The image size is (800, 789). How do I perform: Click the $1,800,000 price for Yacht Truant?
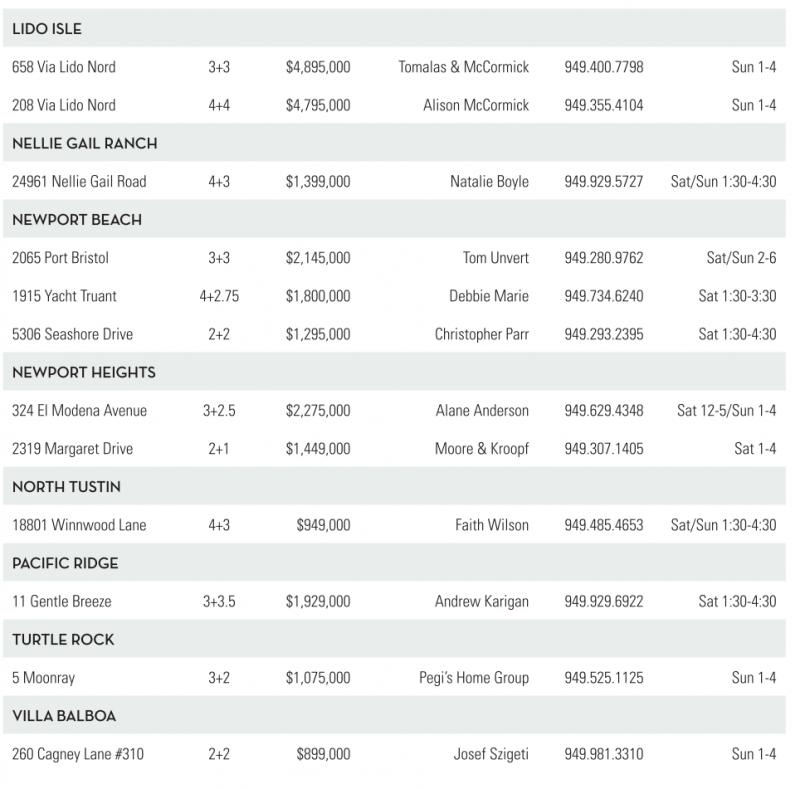coord(318,296)
